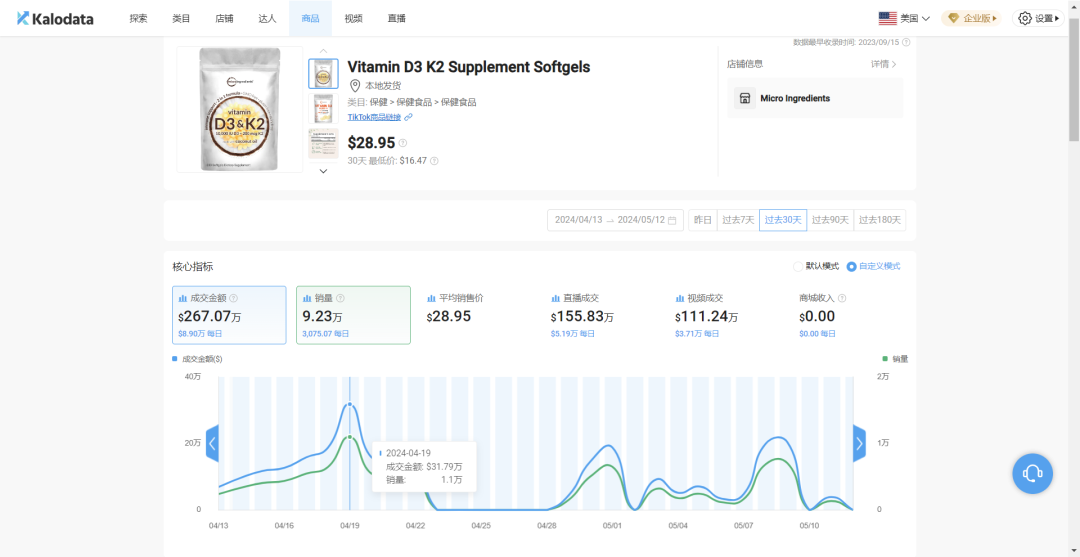Open the customer support headset button
This screenshot has width=1080, height=557.
click(1032, 474)
